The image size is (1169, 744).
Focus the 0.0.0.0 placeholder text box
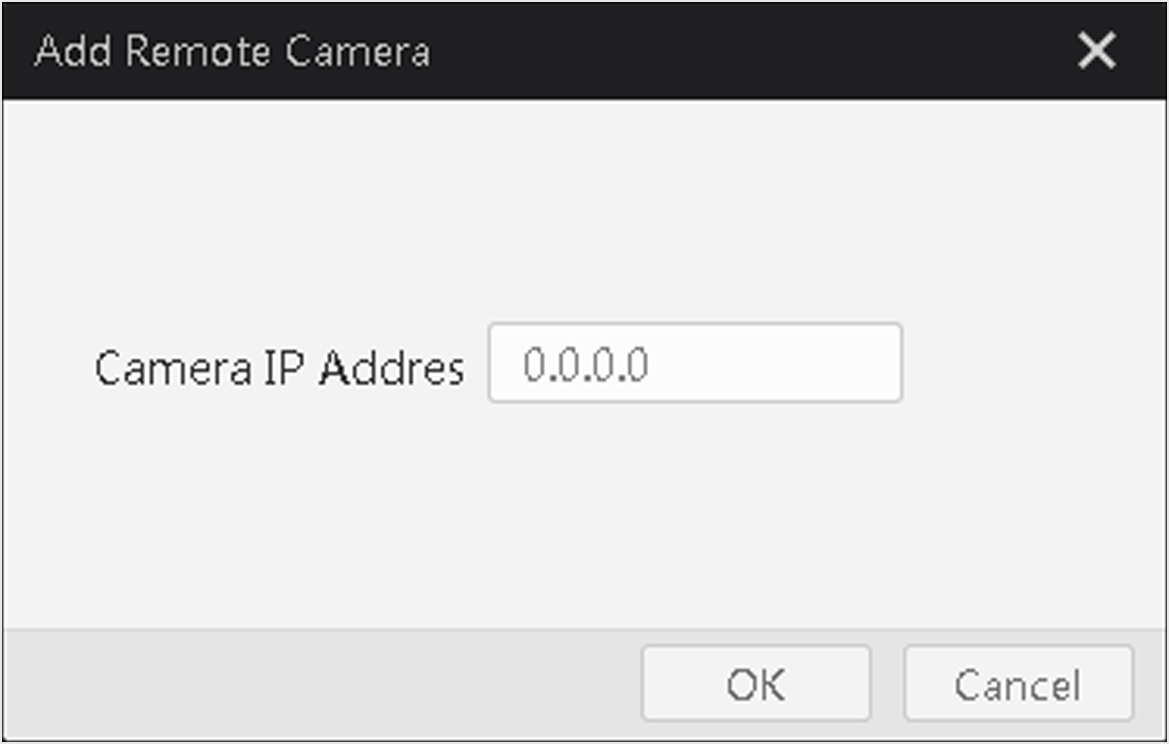(x=695, y=364)
